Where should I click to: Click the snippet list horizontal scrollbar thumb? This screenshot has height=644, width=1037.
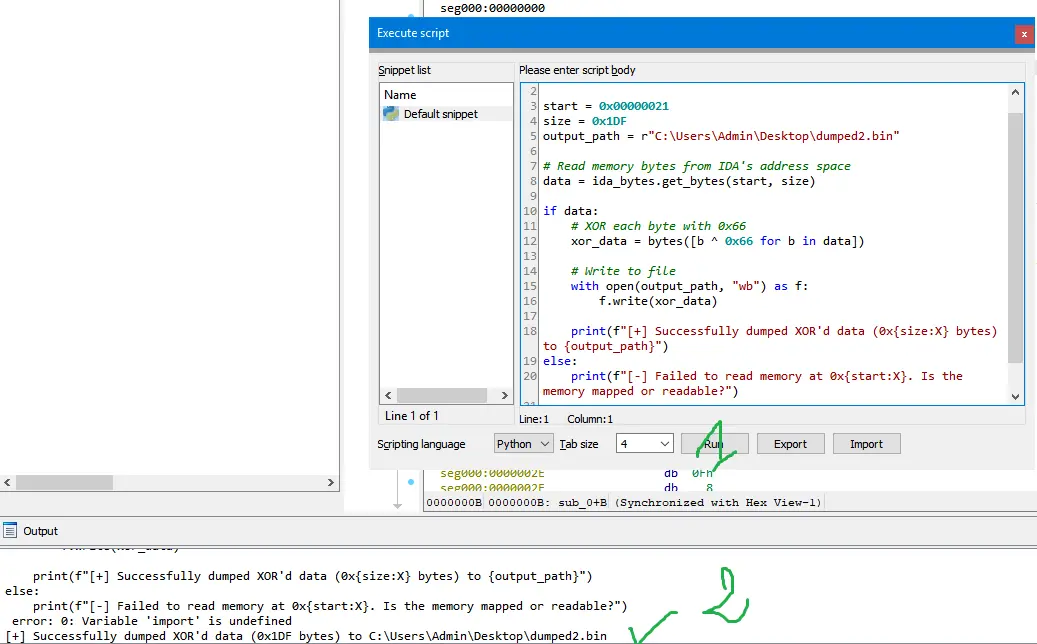pos(442,395)
